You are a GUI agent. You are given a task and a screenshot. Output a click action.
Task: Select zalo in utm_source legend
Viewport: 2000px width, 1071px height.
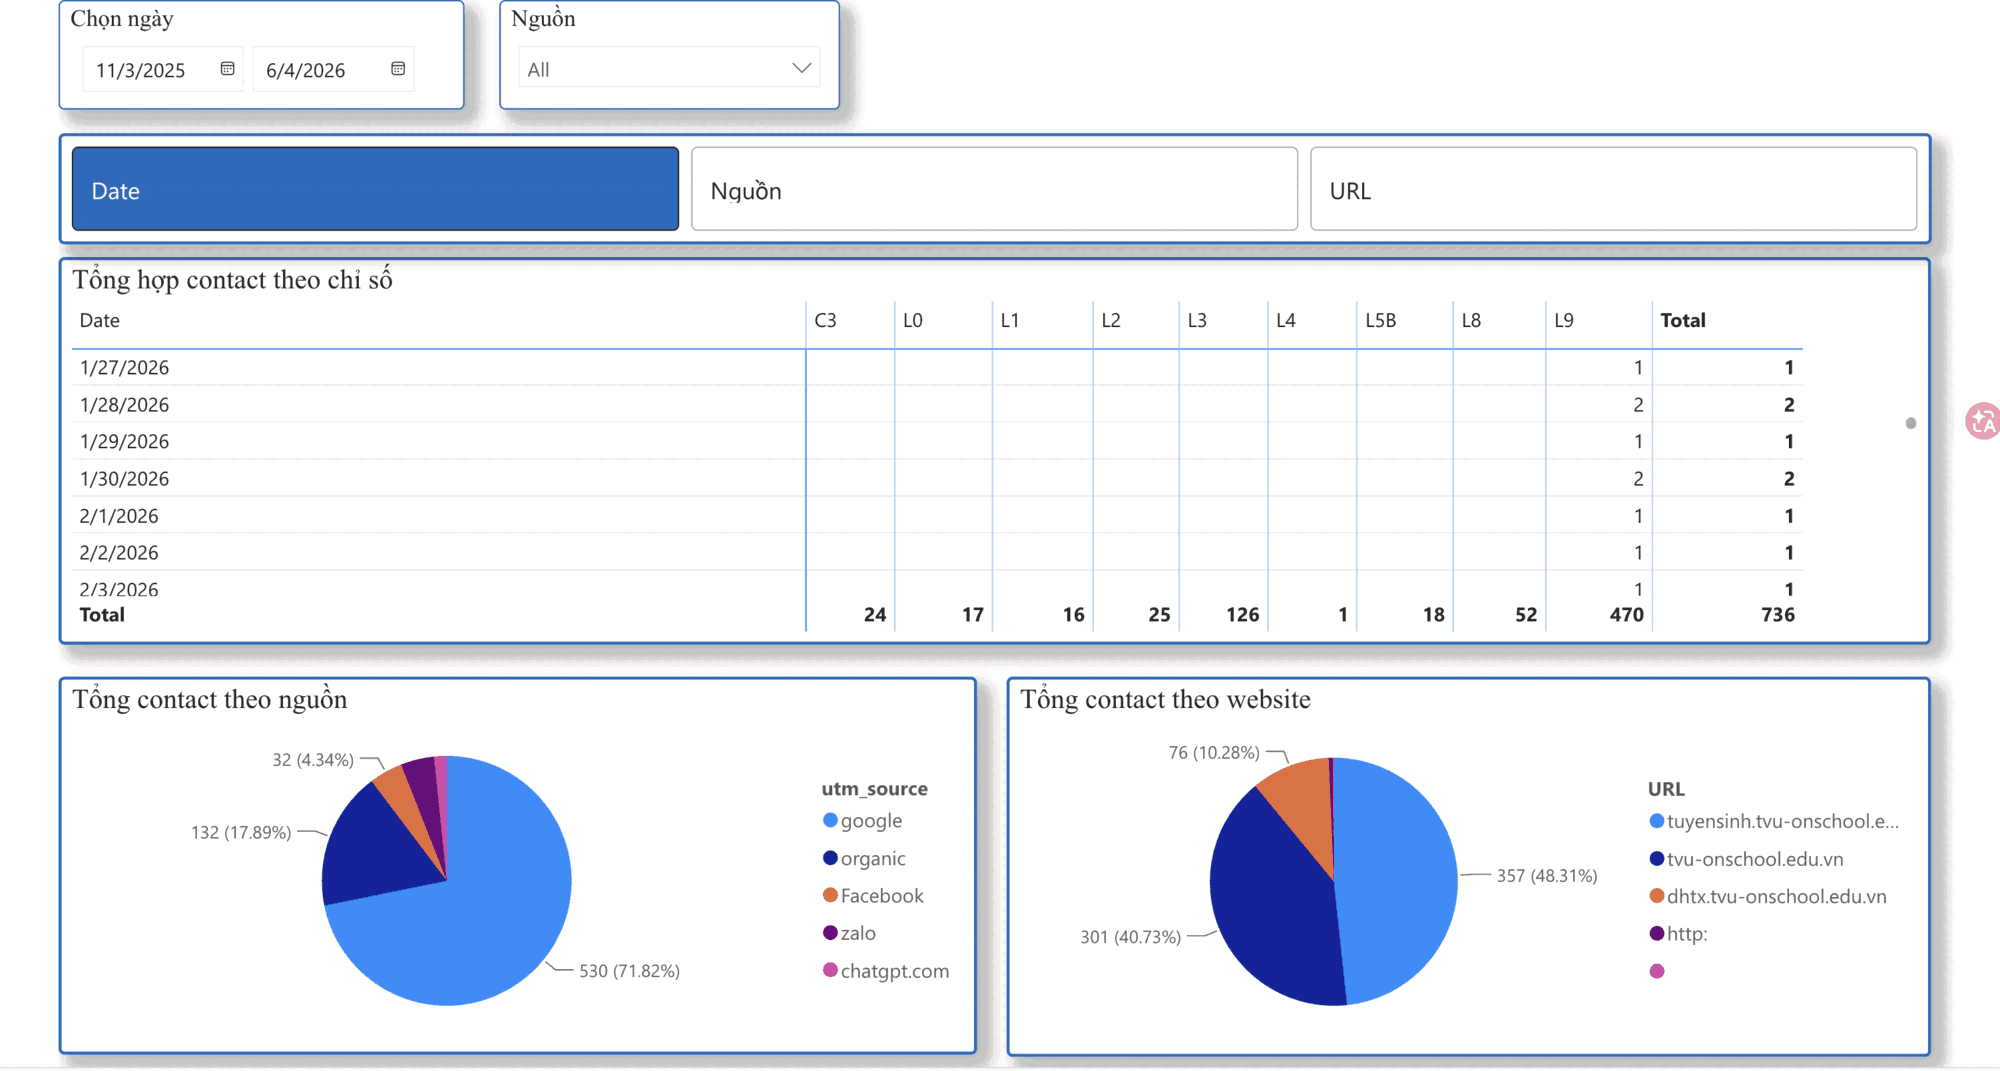click(x=849, y=933)
